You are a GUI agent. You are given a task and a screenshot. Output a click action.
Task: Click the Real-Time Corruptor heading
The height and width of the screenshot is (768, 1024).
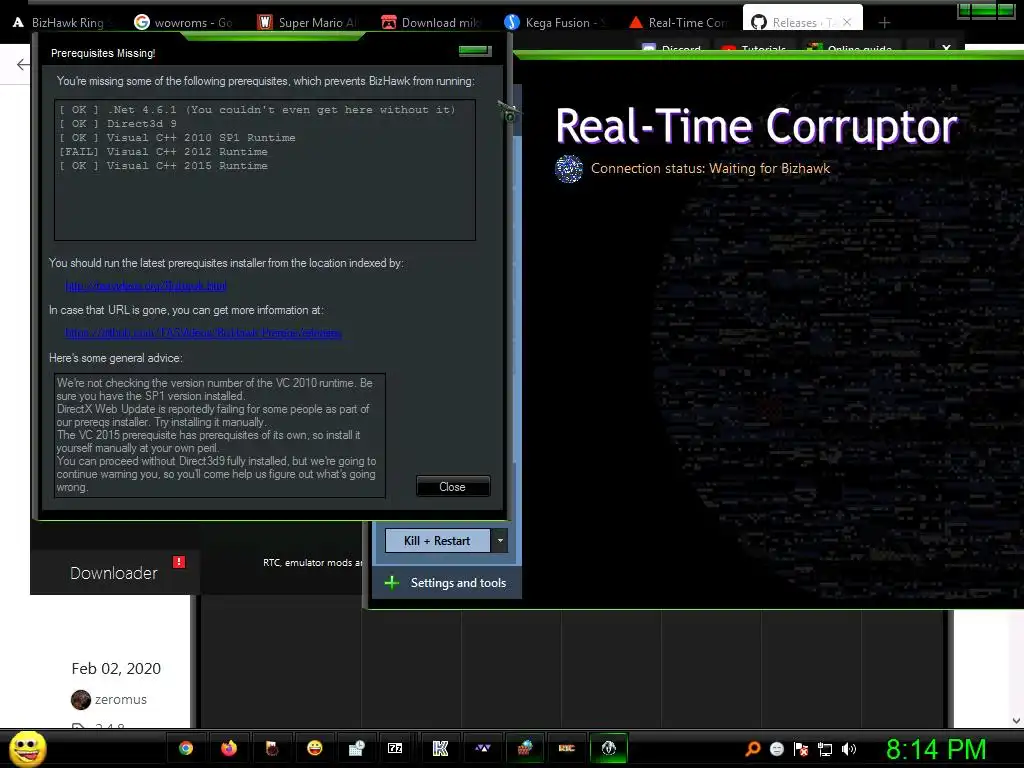(x=756, y=125)
